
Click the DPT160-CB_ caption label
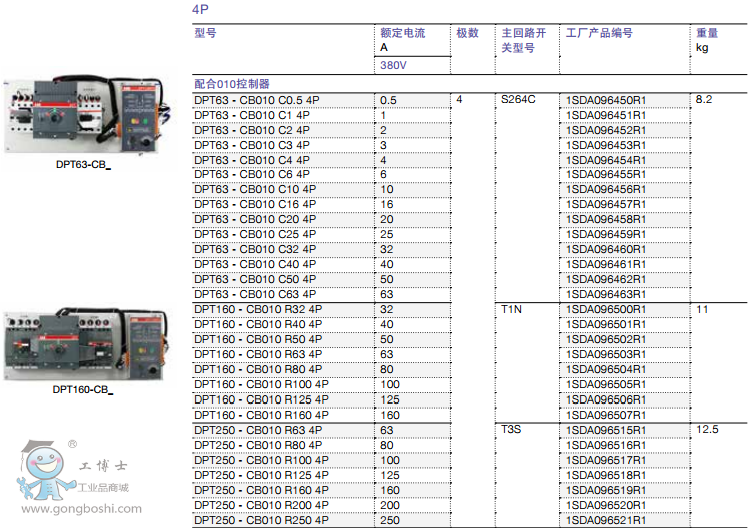pos(83,390)
